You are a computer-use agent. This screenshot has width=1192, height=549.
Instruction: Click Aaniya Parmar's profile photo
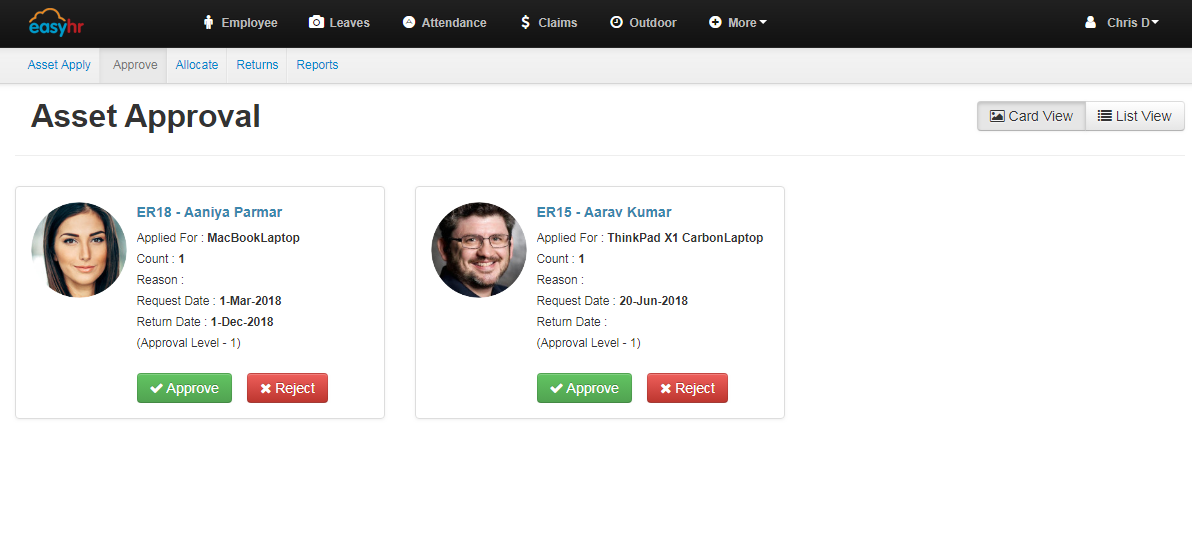pos(79,250)
